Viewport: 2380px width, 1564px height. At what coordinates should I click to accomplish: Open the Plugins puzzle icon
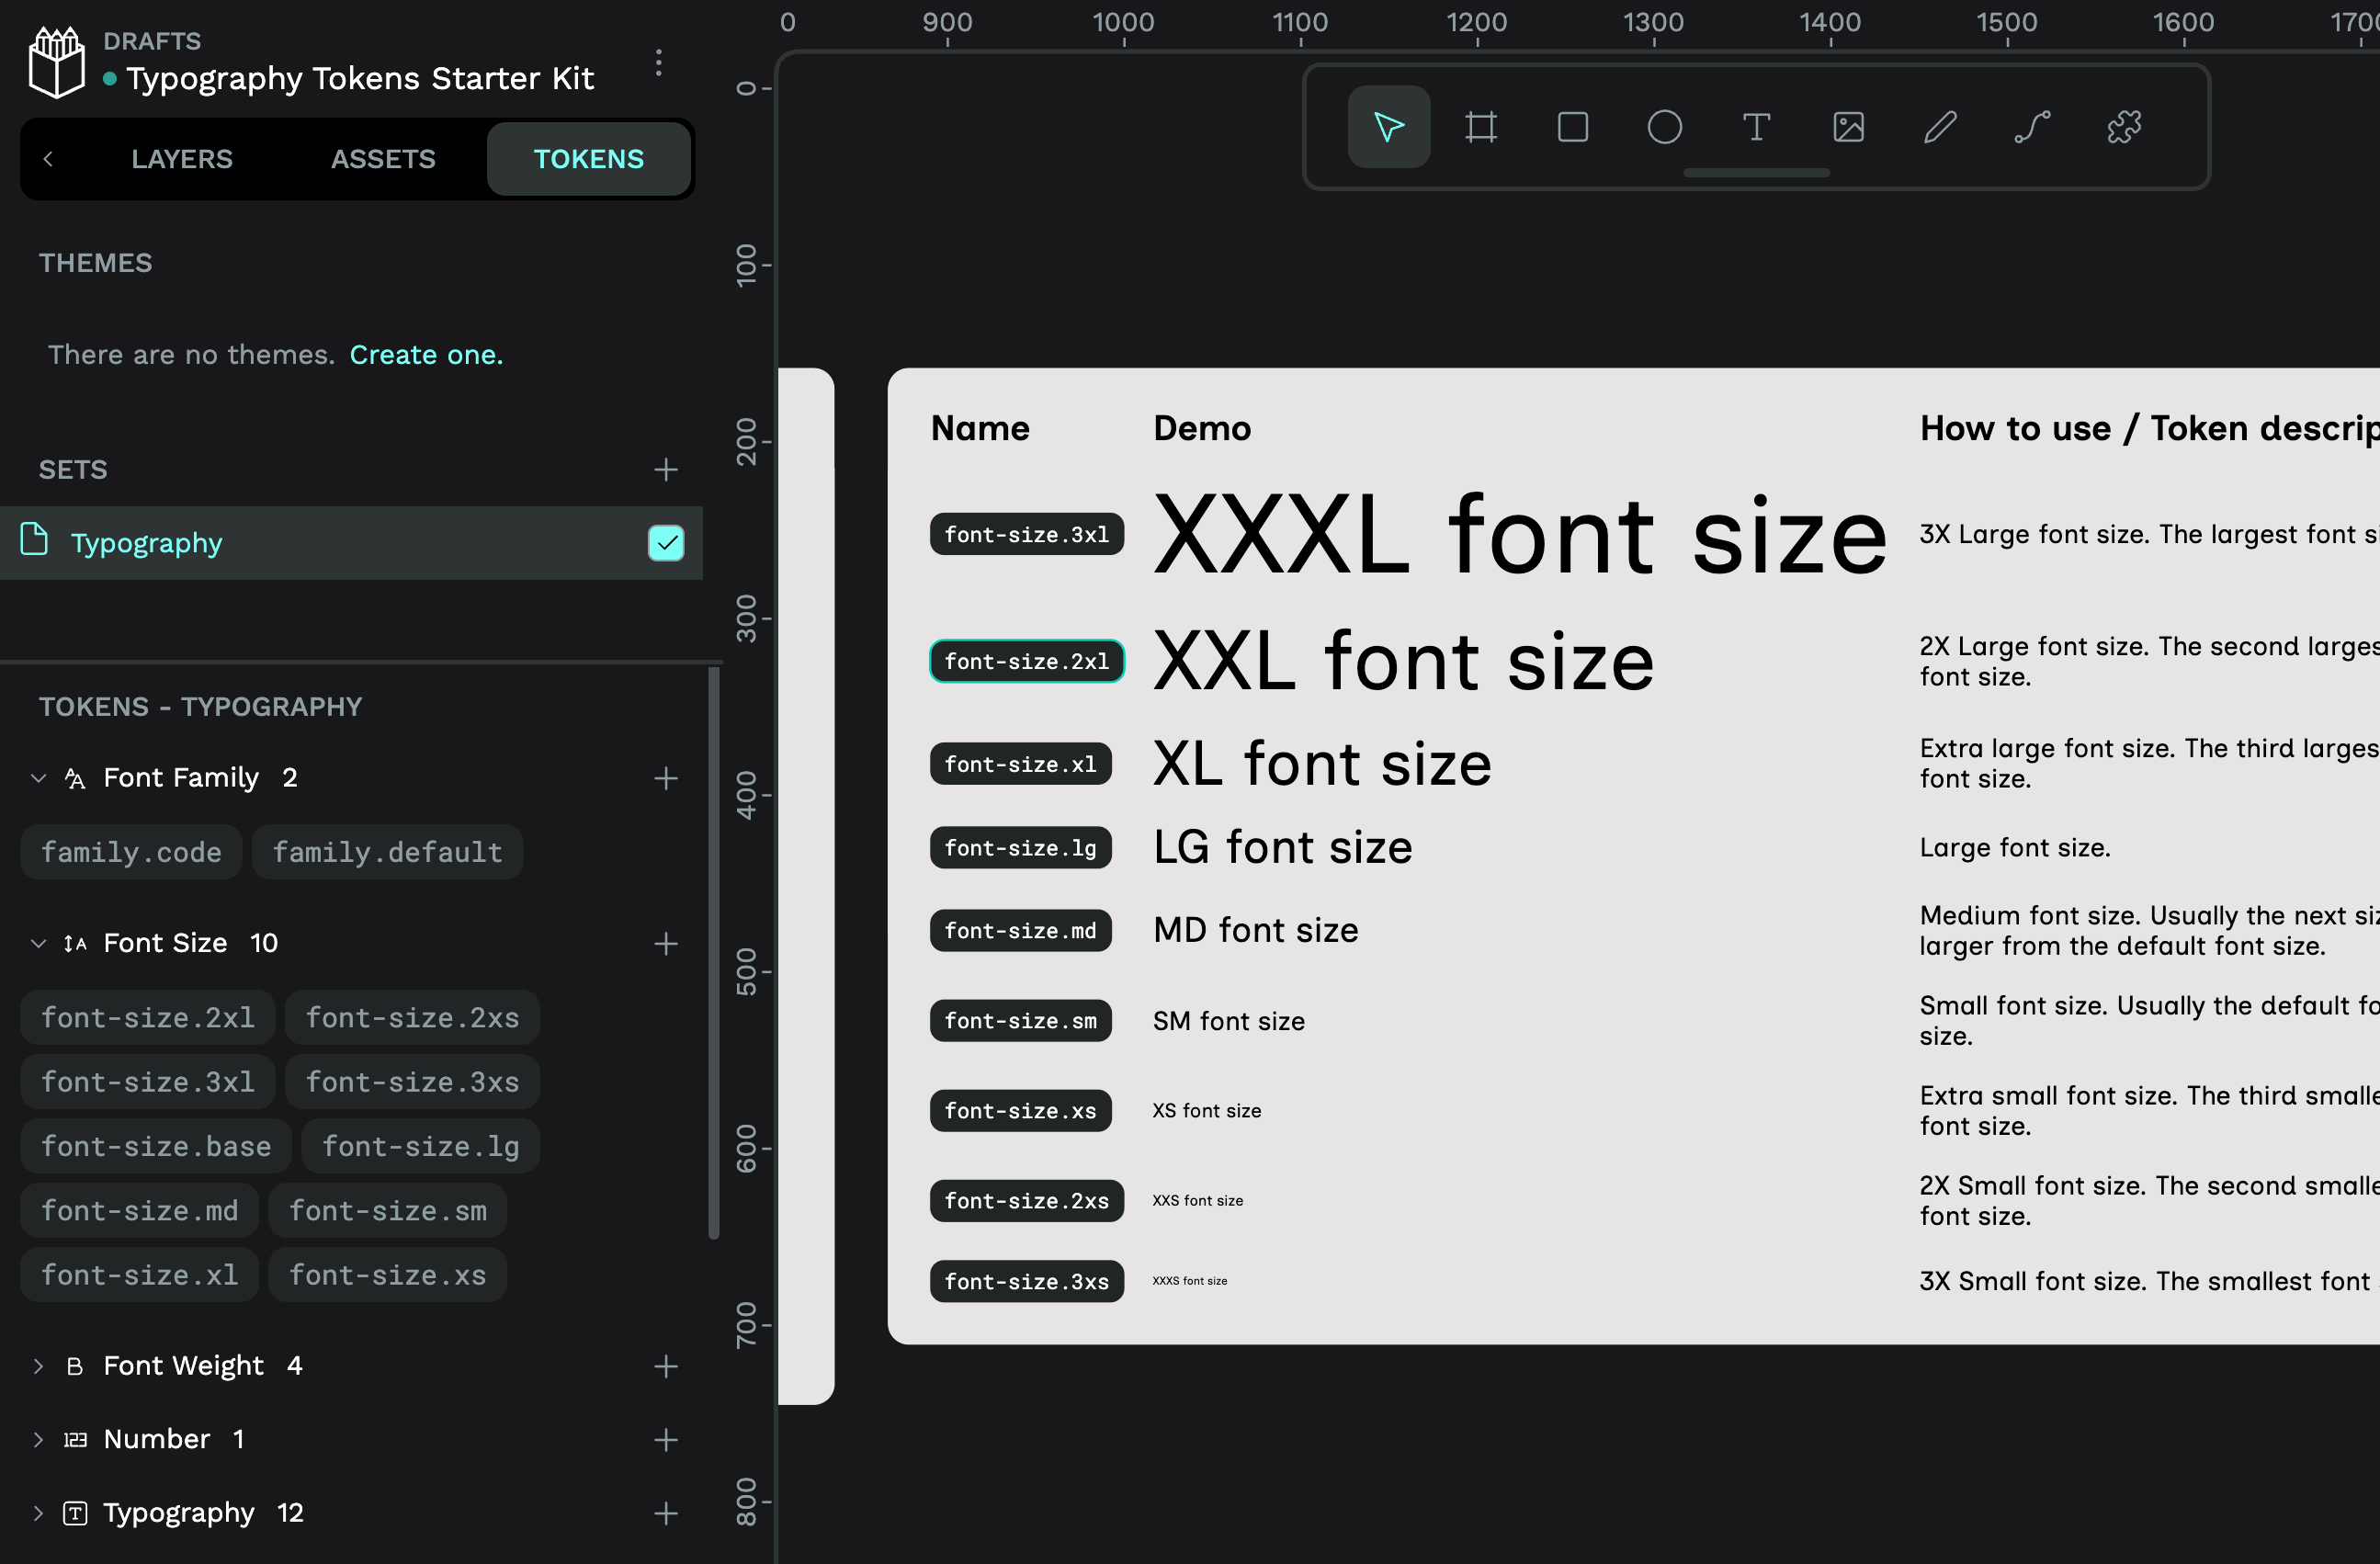pyautogui.click(x=2124, y=127)
